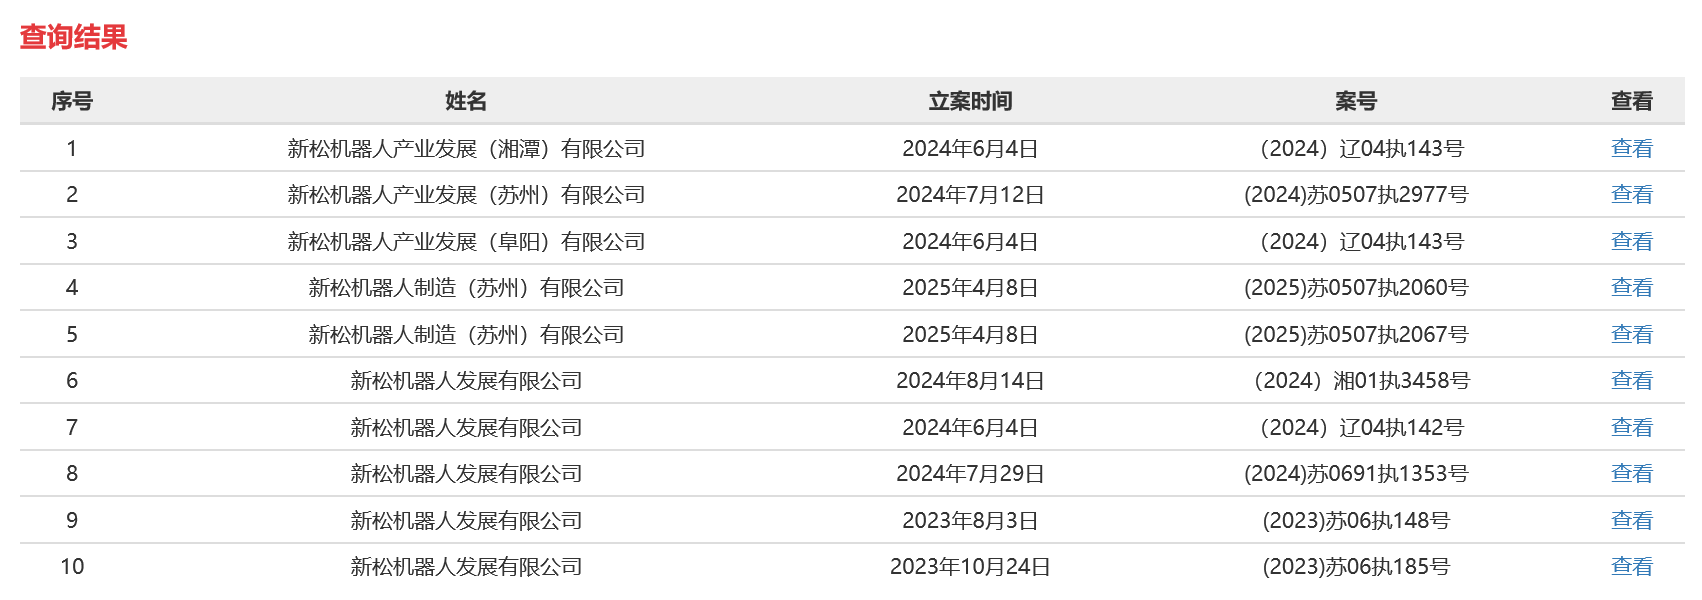Viewport: 1702px width, 600px height.
Task: Open 查看 for 湘01执3458号
Action: [1631, 380]
